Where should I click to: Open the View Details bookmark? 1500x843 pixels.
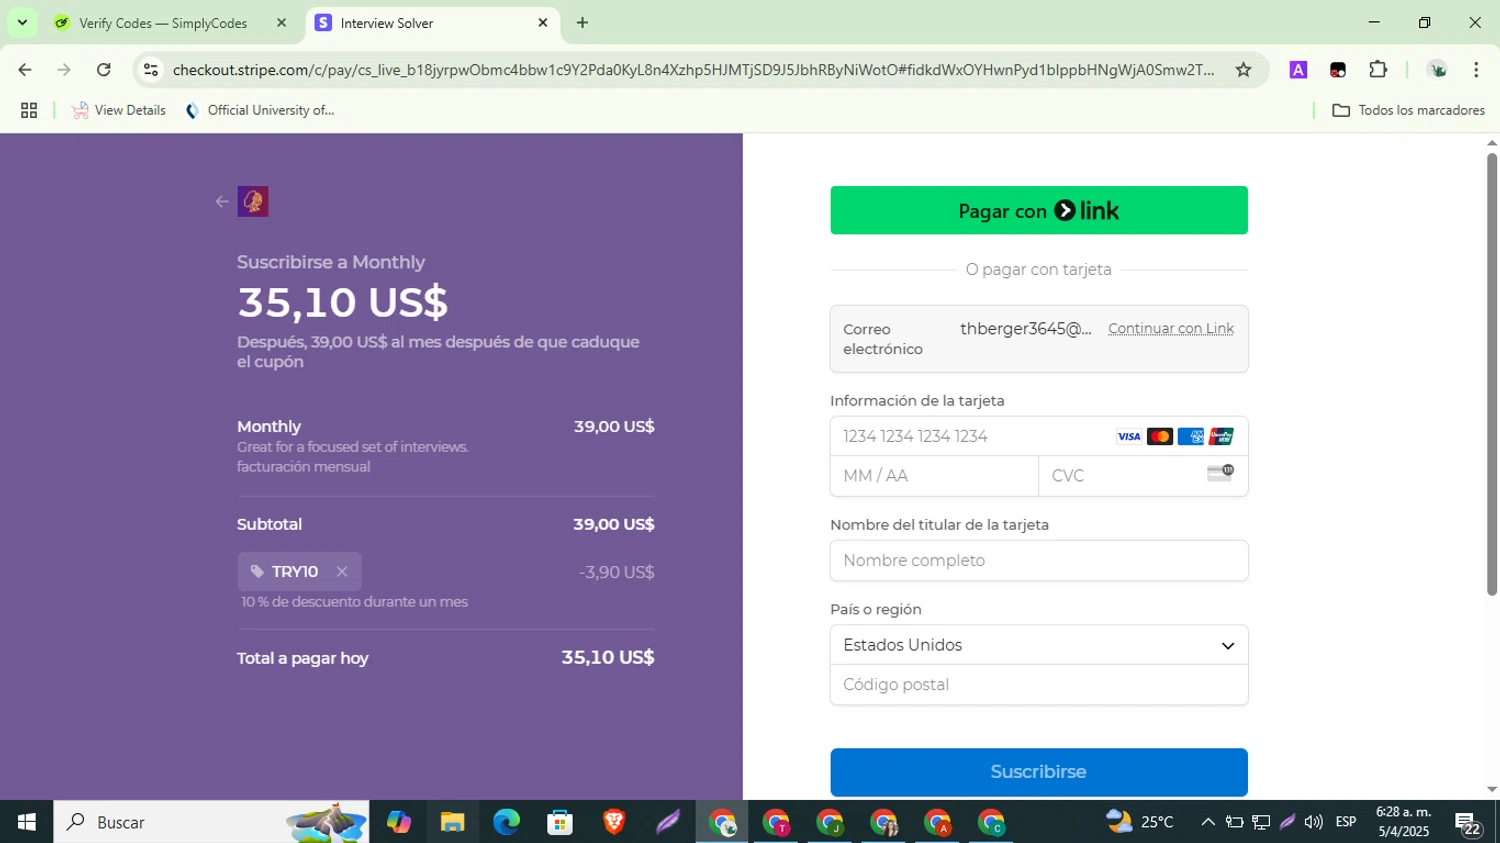point(119,111)
